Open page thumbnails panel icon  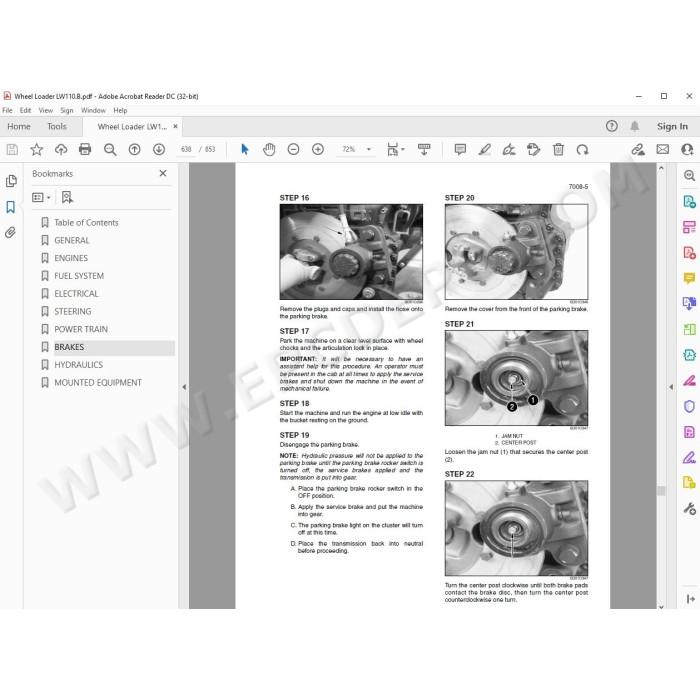point(11,181)
